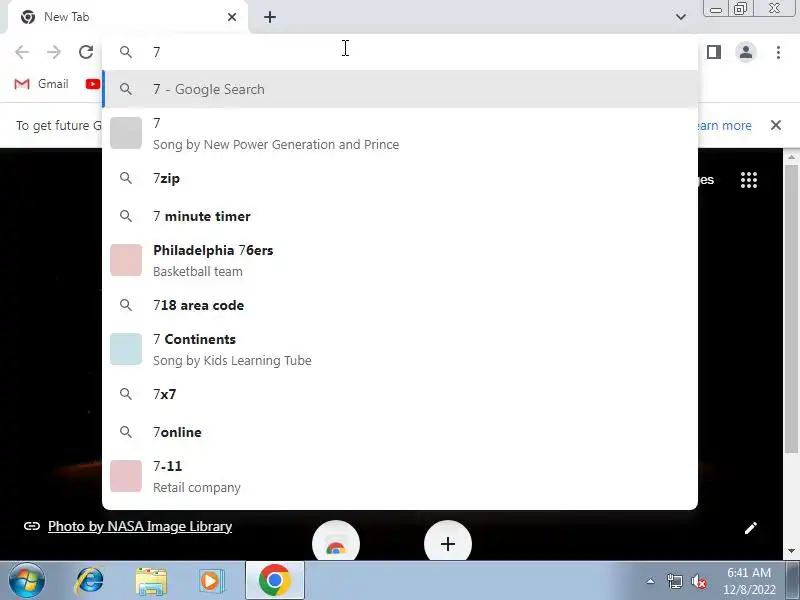The height and width of the screenshot is (600, 800).
Task: Select the '7 minute timer' suggestion
Action: coord(399,216)
